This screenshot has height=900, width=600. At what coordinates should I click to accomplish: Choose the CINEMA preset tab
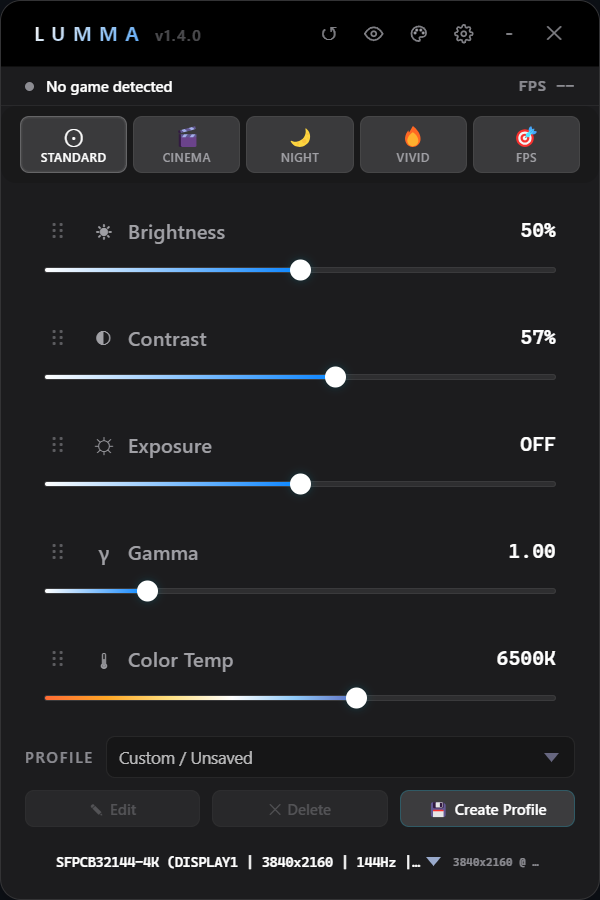tap(187, 145)
